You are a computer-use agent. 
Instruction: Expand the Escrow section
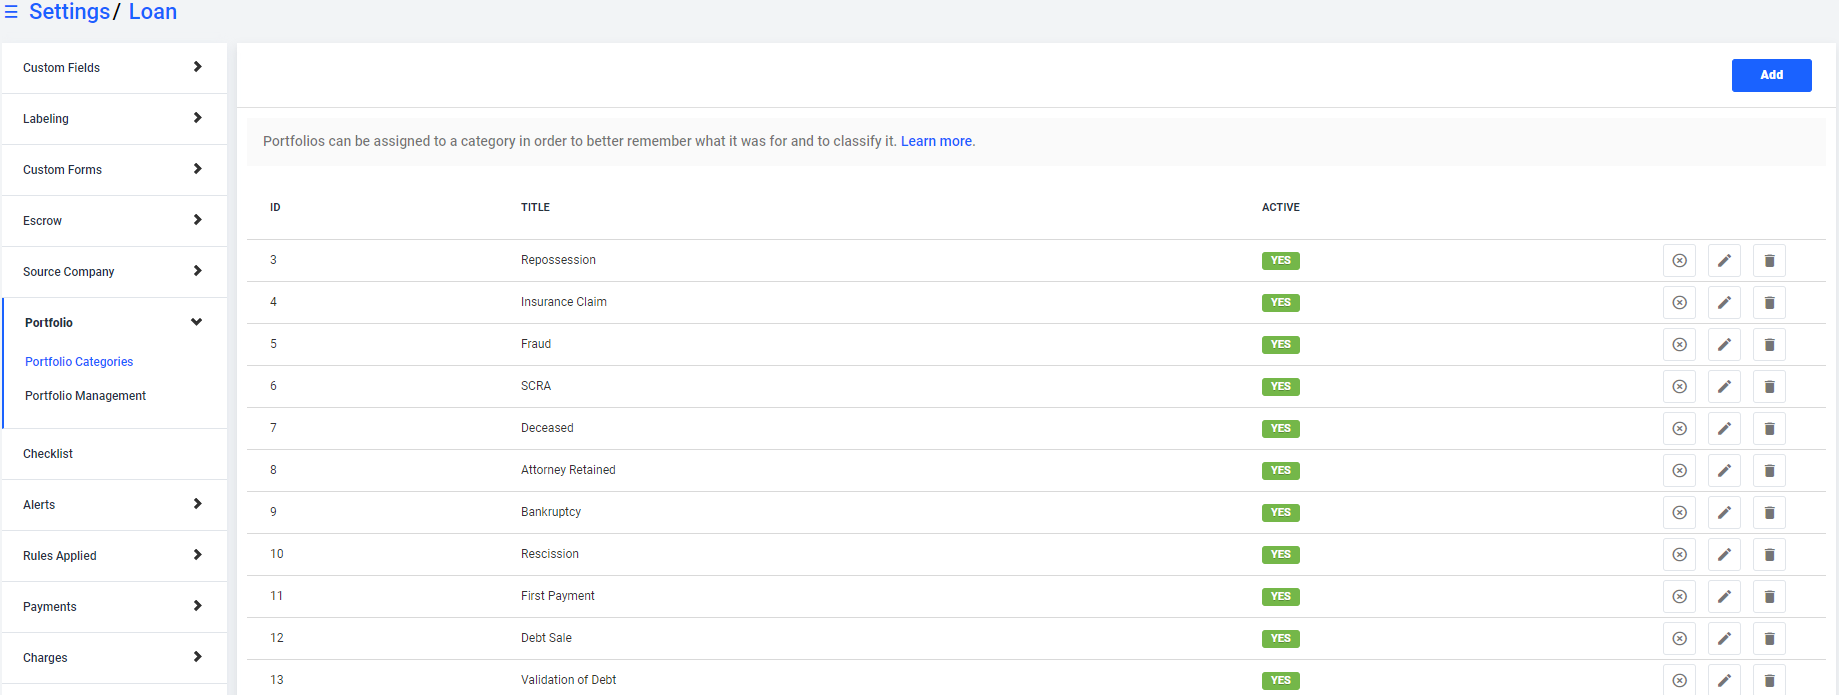(x=114, y=221)
